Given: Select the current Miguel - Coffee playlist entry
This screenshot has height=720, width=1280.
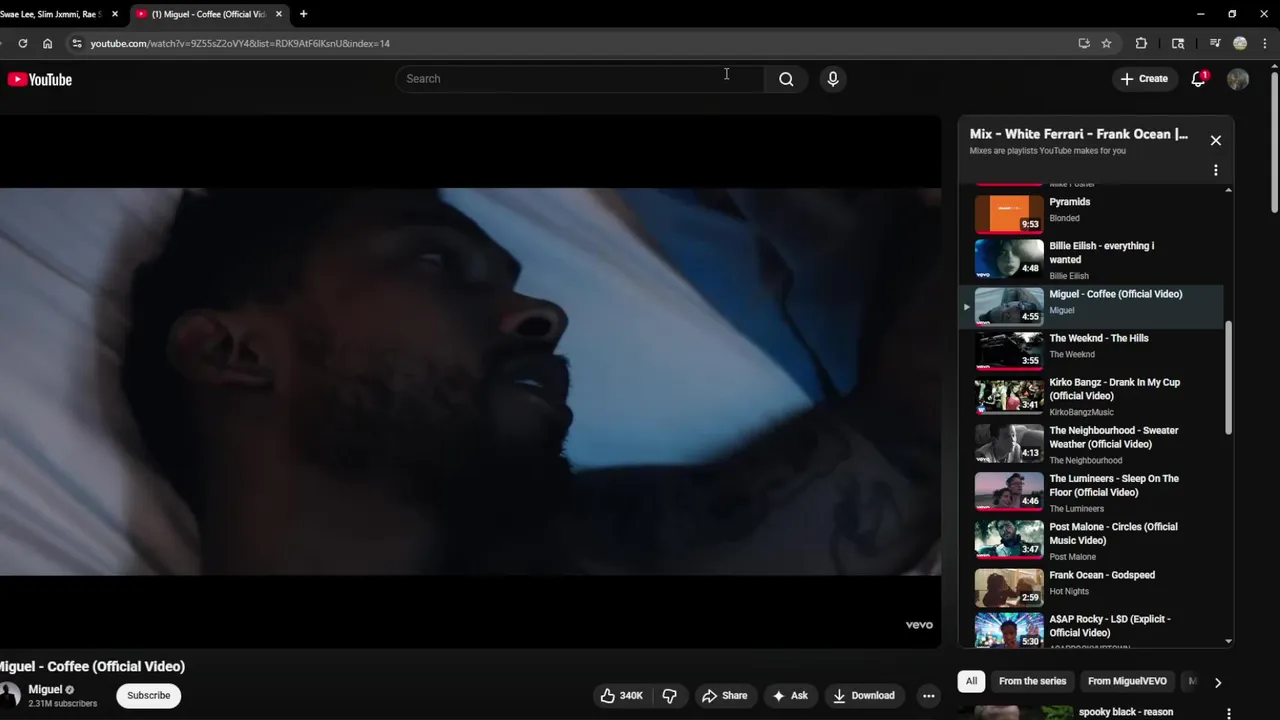Looking at the screenshot, I should 1092,306.
